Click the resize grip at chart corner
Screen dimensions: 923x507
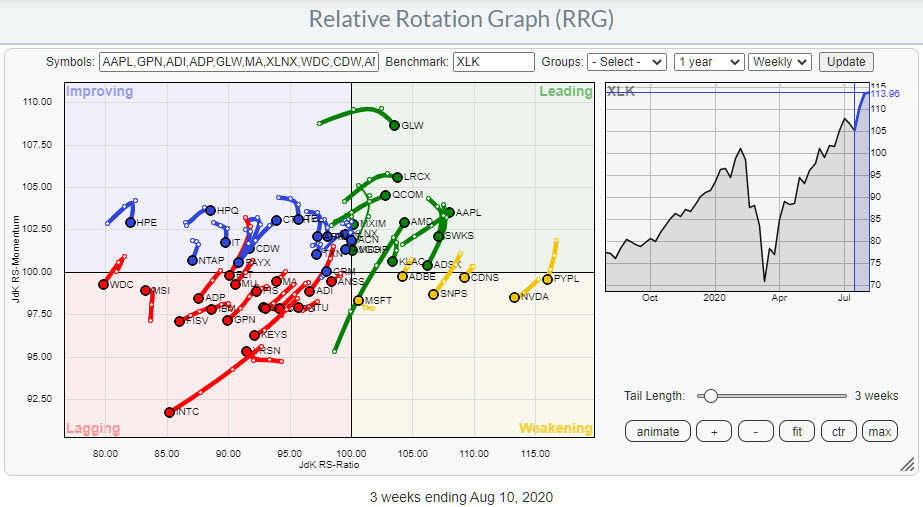907,465
